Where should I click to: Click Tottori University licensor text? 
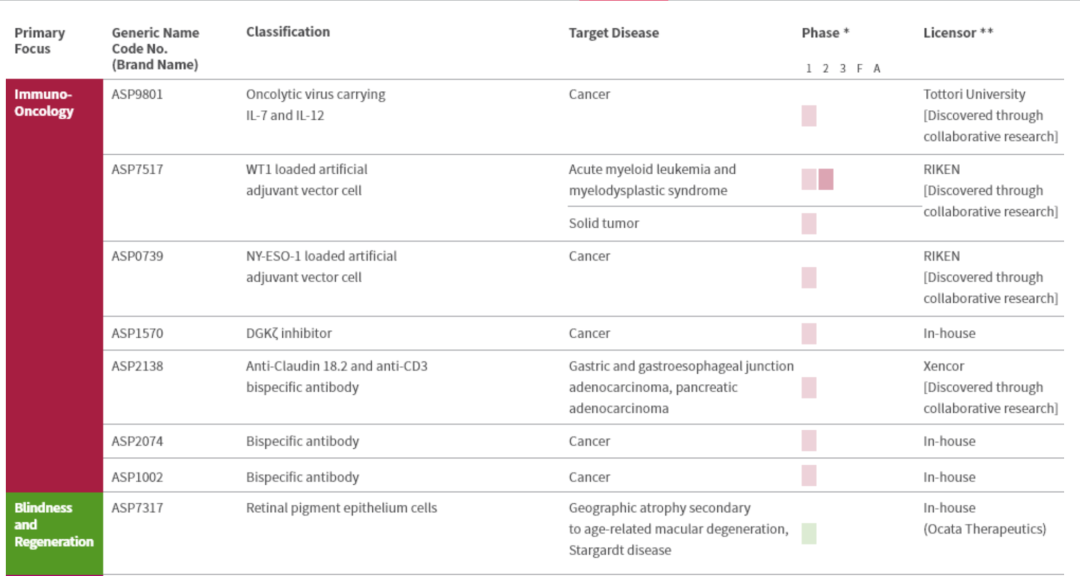point(974,95)
